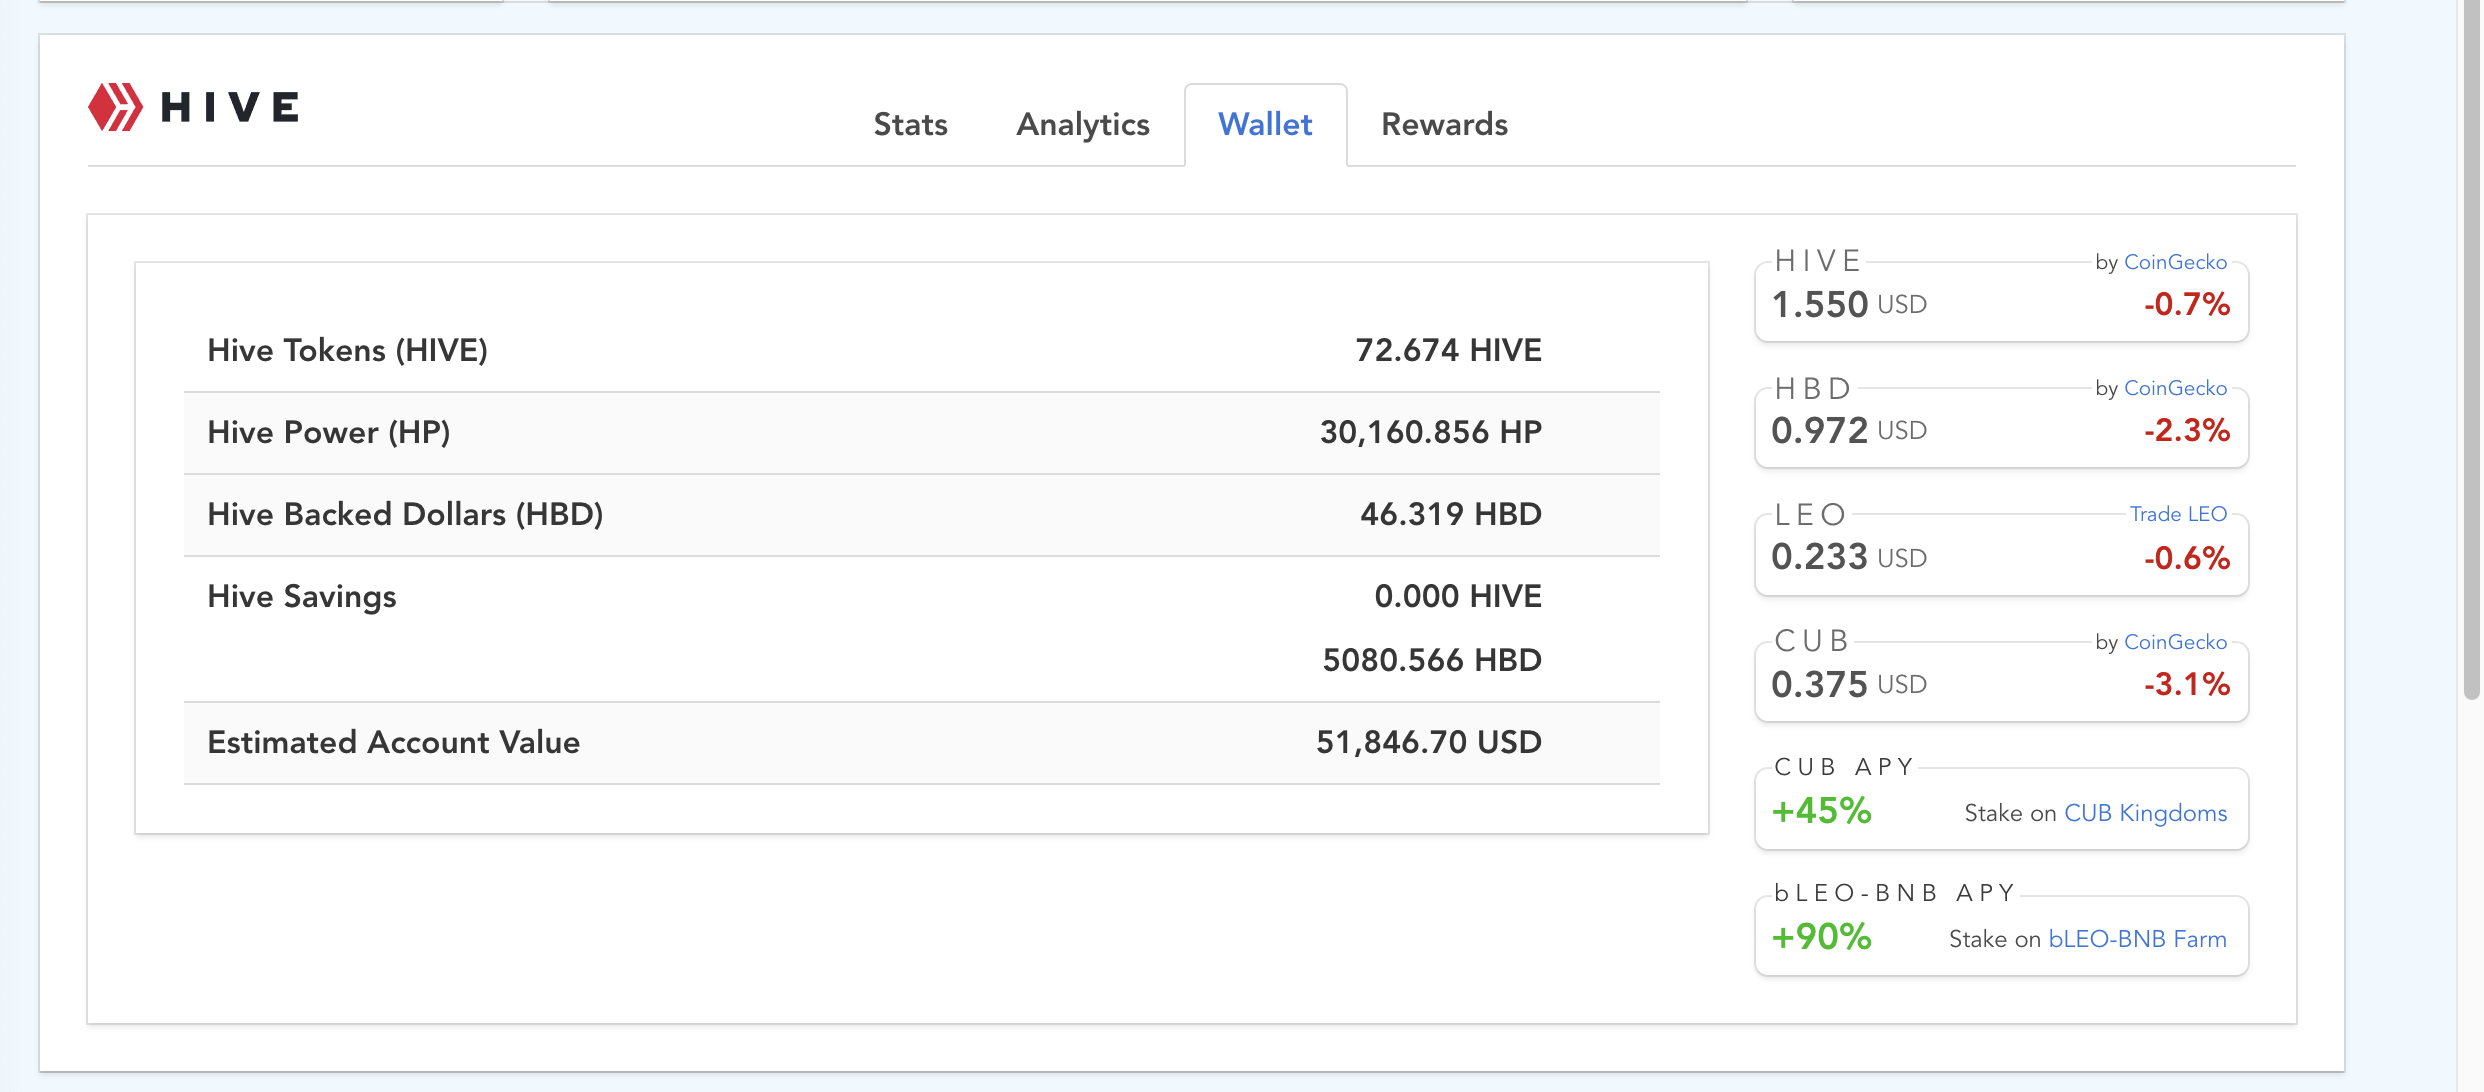This screenshot has height=1092, width=2484.
Task: Click the -0.7% HIVE change
Action: click(x=2187, y=304)
